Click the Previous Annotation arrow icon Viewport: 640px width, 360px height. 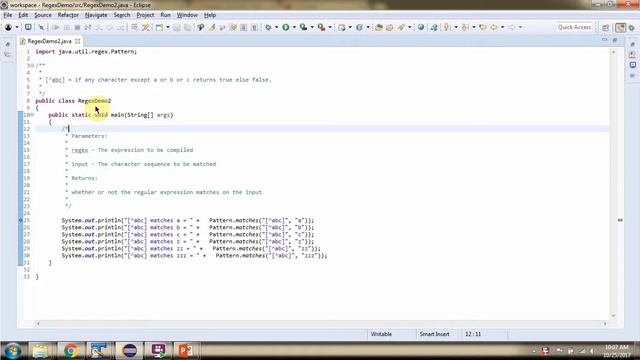464,27
